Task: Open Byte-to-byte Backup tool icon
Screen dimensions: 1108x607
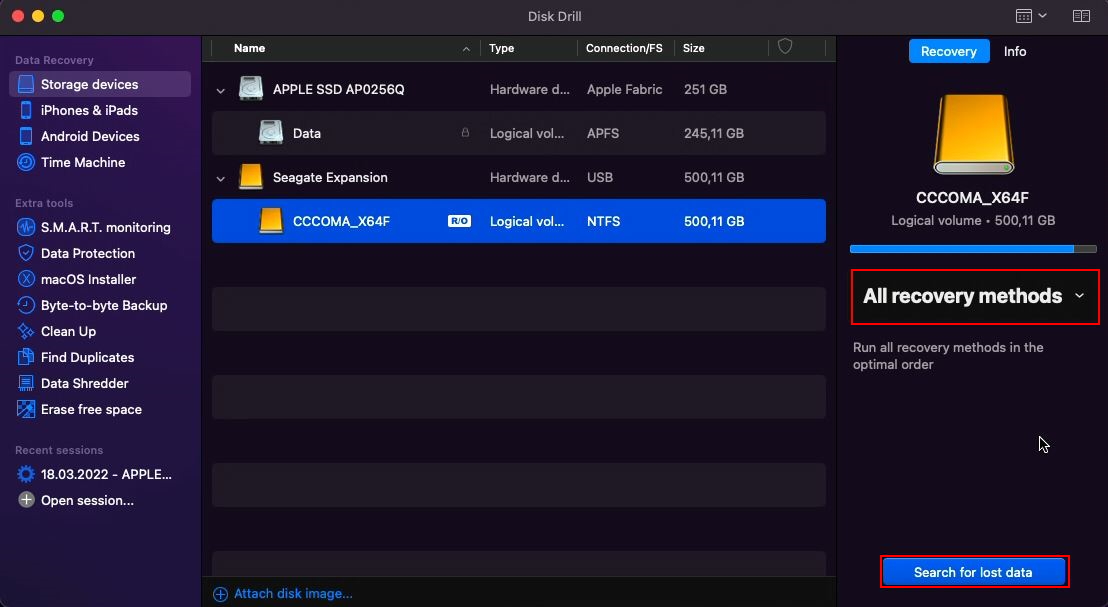Action: pyautogui.click(x=26, y=305)
